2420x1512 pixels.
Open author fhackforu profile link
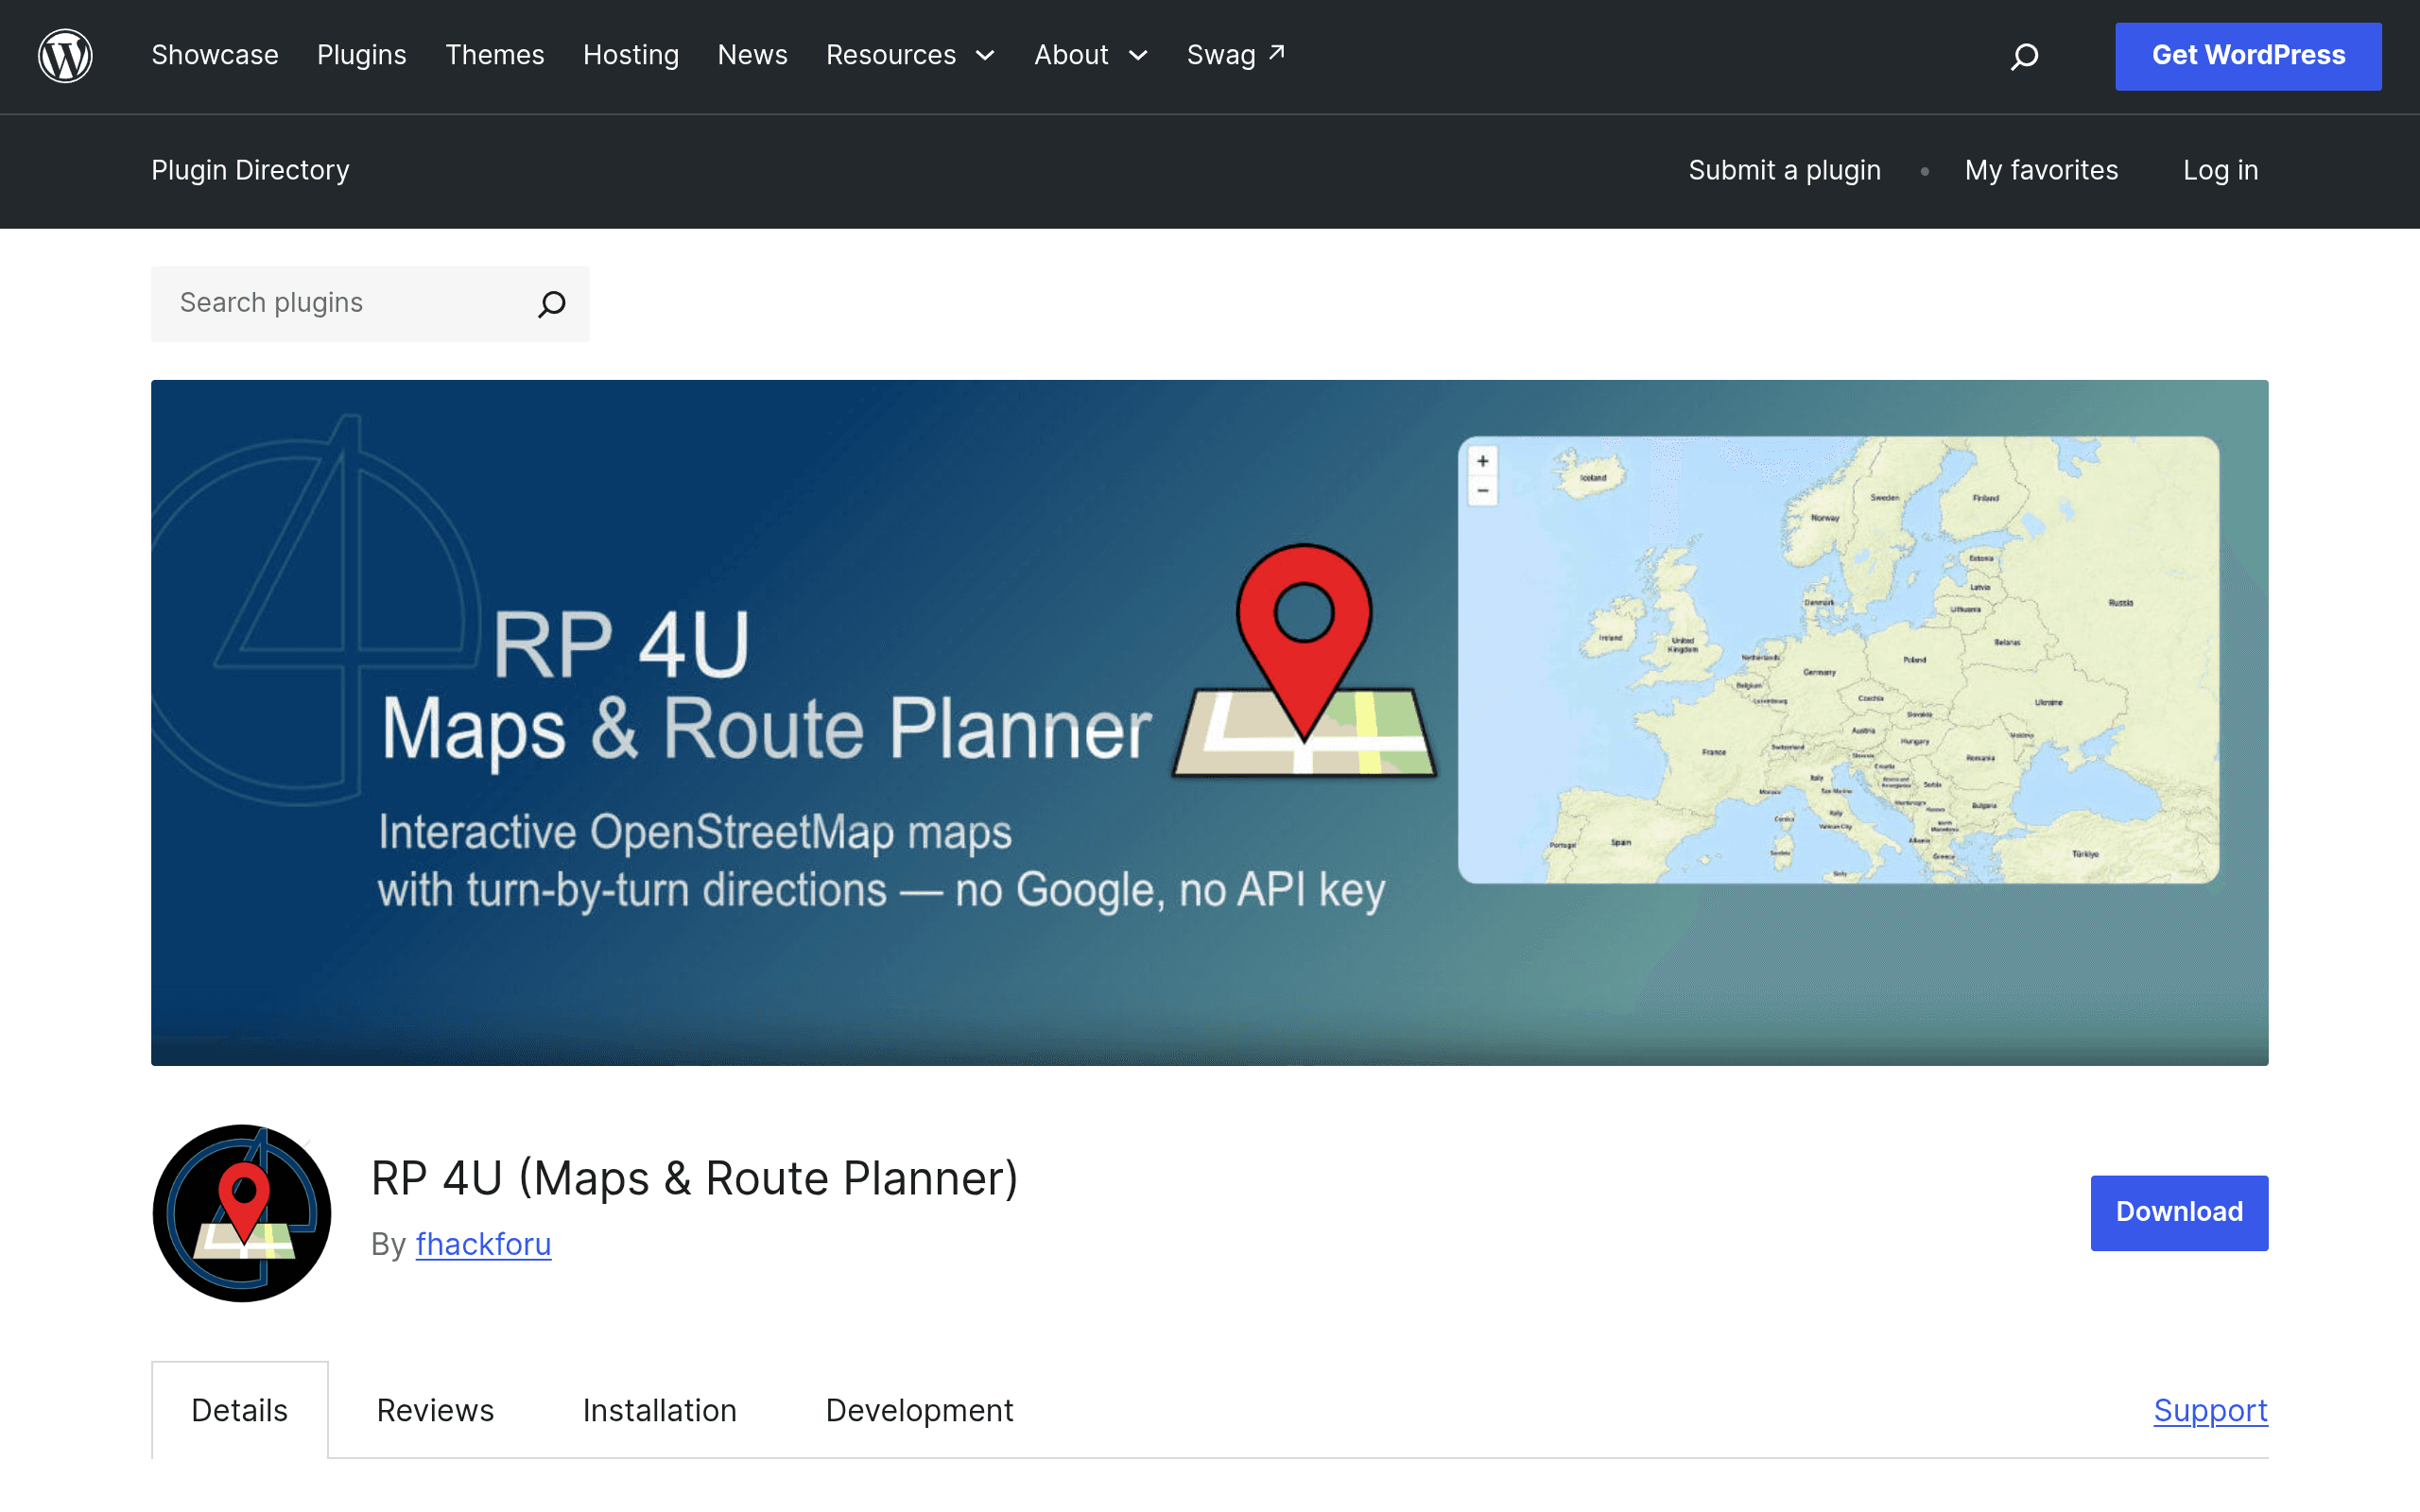tap(483, 1244)
